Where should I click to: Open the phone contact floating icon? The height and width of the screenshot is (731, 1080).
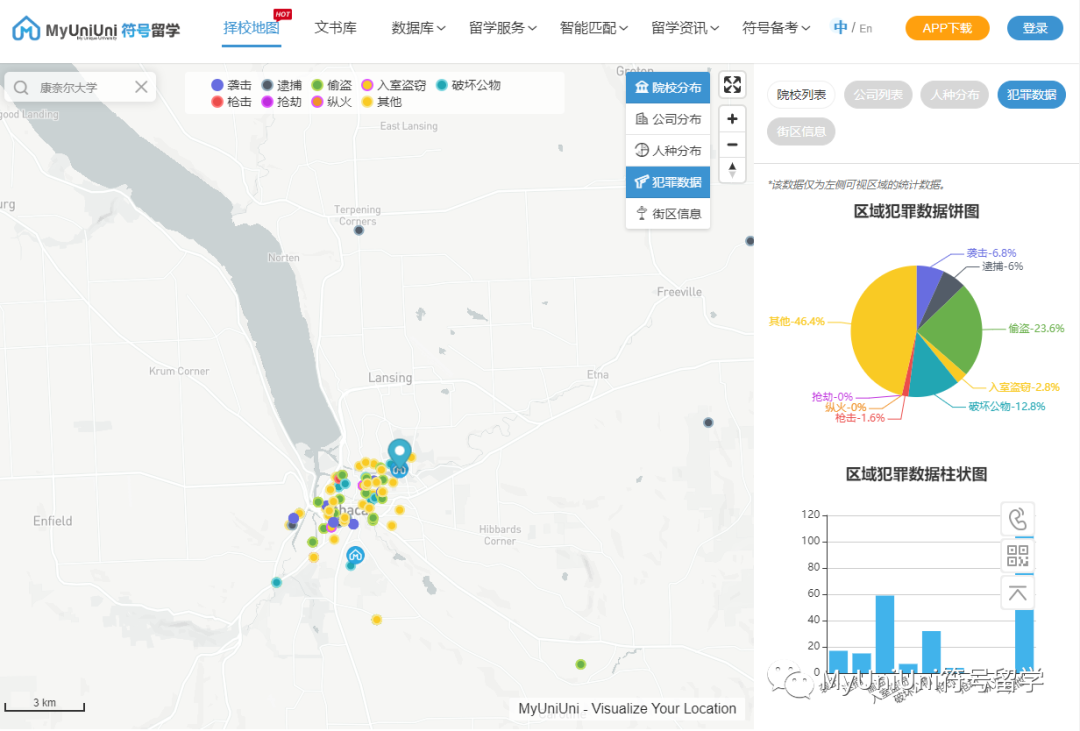pyautogui.click(x=1017, y=518)
